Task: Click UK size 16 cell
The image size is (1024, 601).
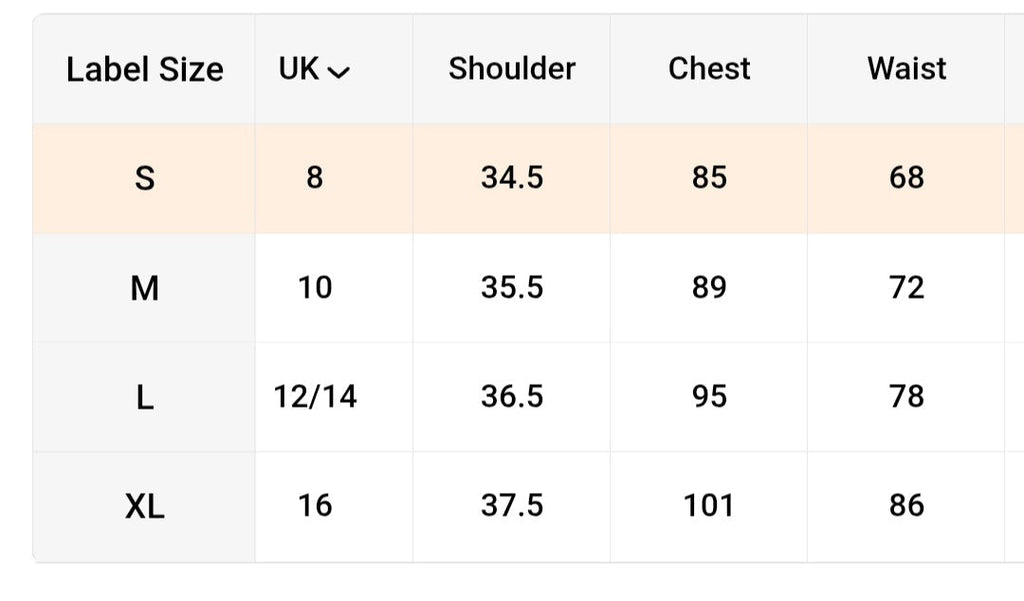Action: coord(315,506)
